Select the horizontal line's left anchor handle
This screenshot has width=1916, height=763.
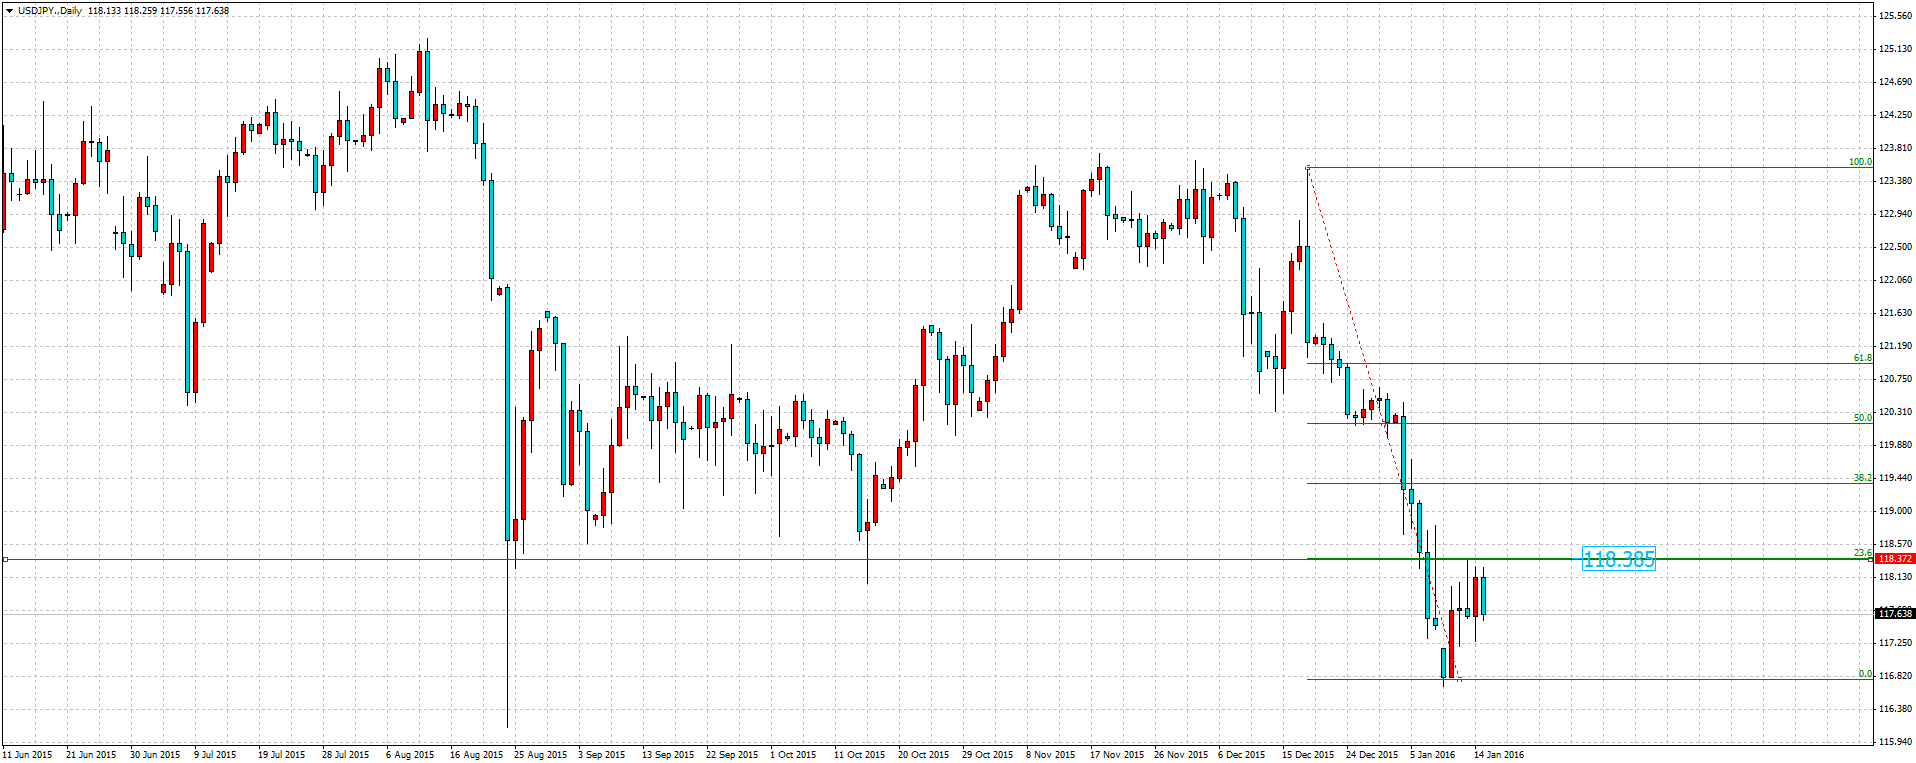click(5, 559)
